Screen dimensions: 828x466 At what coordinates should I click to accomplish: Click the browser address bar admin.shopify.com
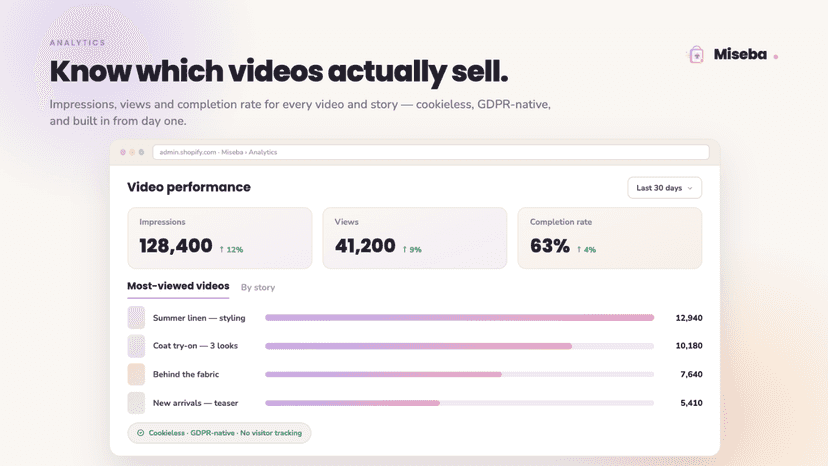coord(430,152)
